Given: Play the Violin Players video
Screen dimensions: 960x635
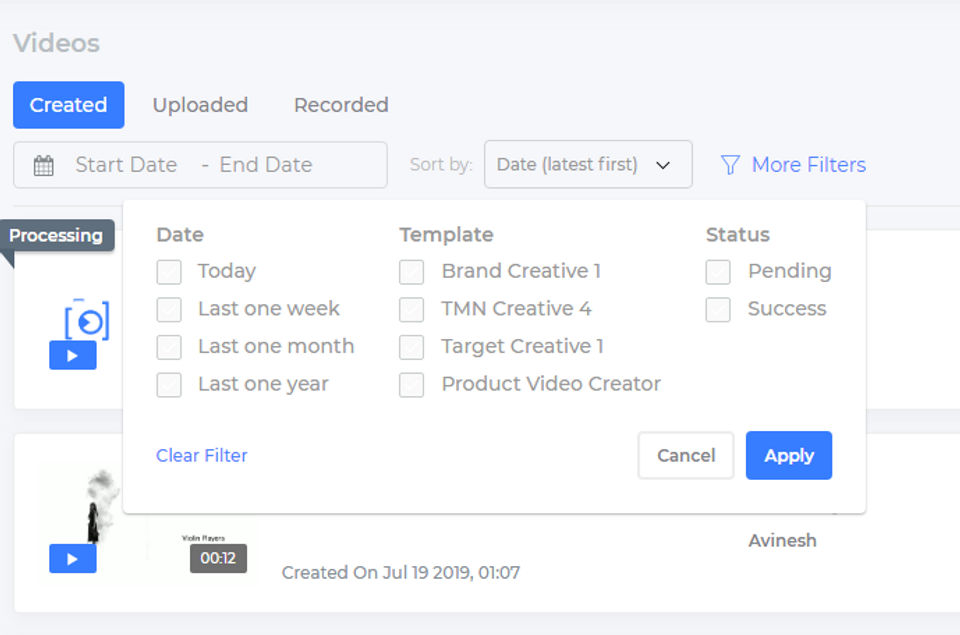Looking at the screenshot, I should pos(72,558).
